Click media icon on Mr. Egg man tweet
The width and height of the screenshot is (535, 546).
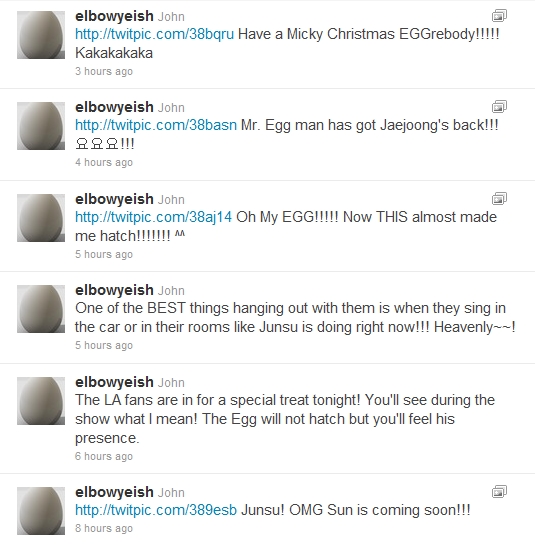click(499, 107)
